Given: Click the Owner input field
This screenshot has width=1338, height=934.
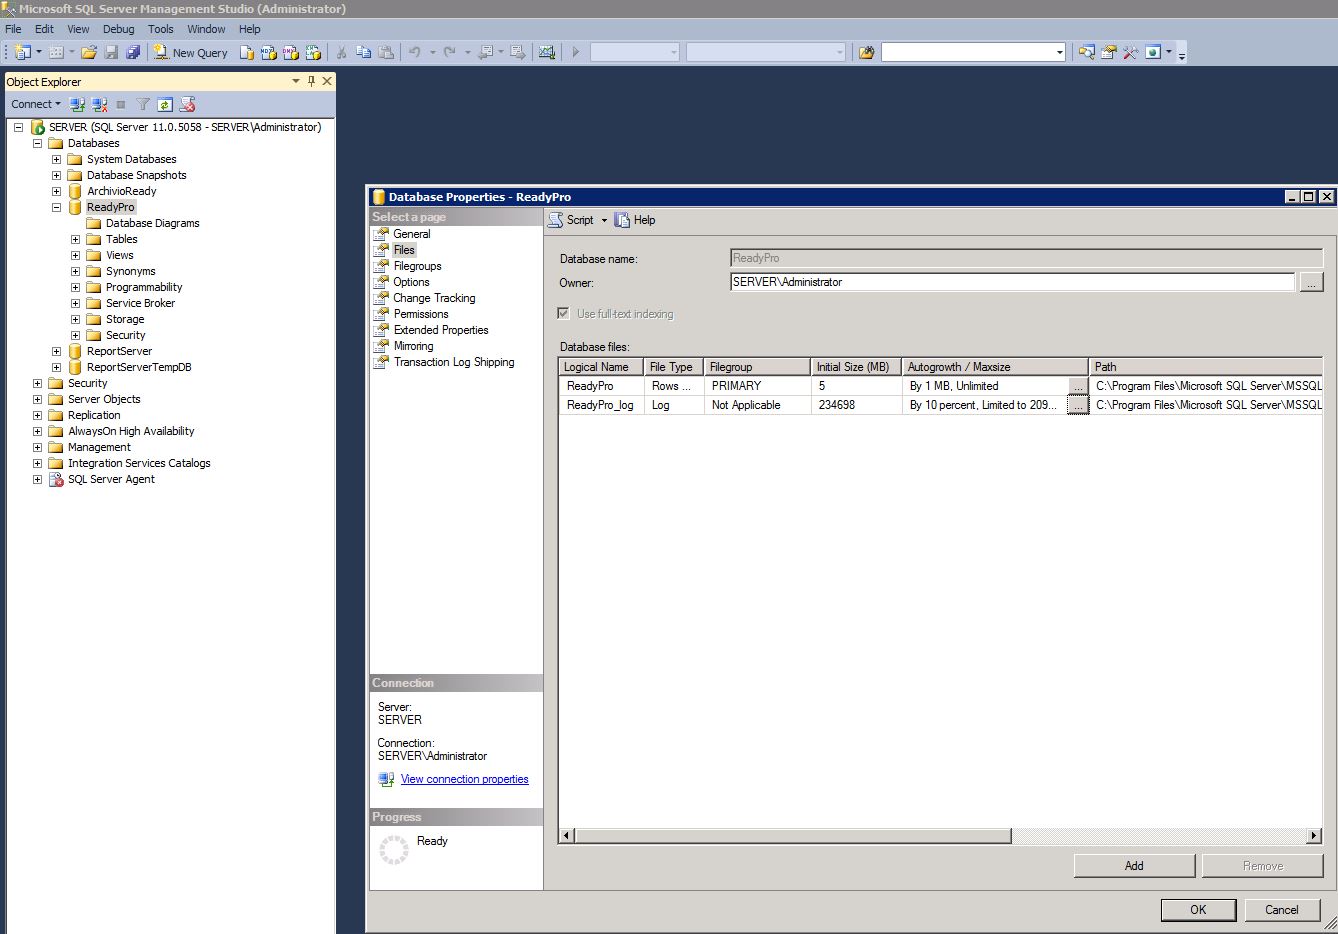Looking at the screenshot, I should click(x=1012, y=282).
